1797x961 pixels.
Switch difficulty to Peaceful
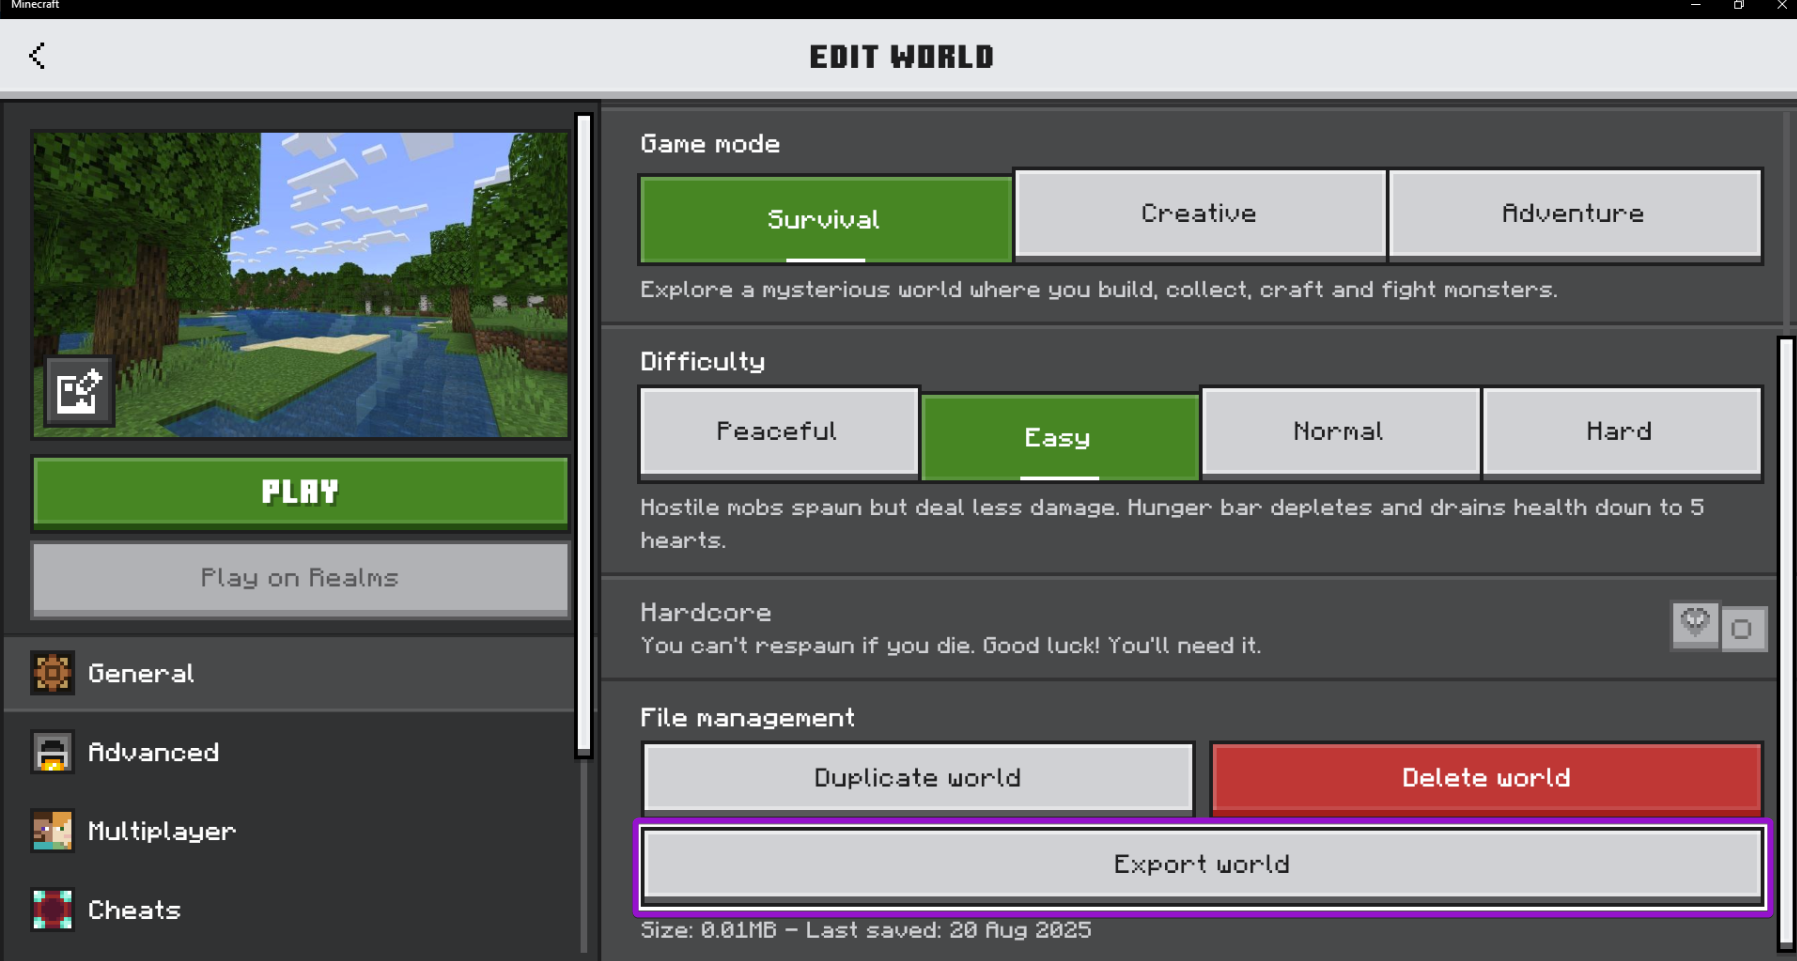(x=777, y=431)
